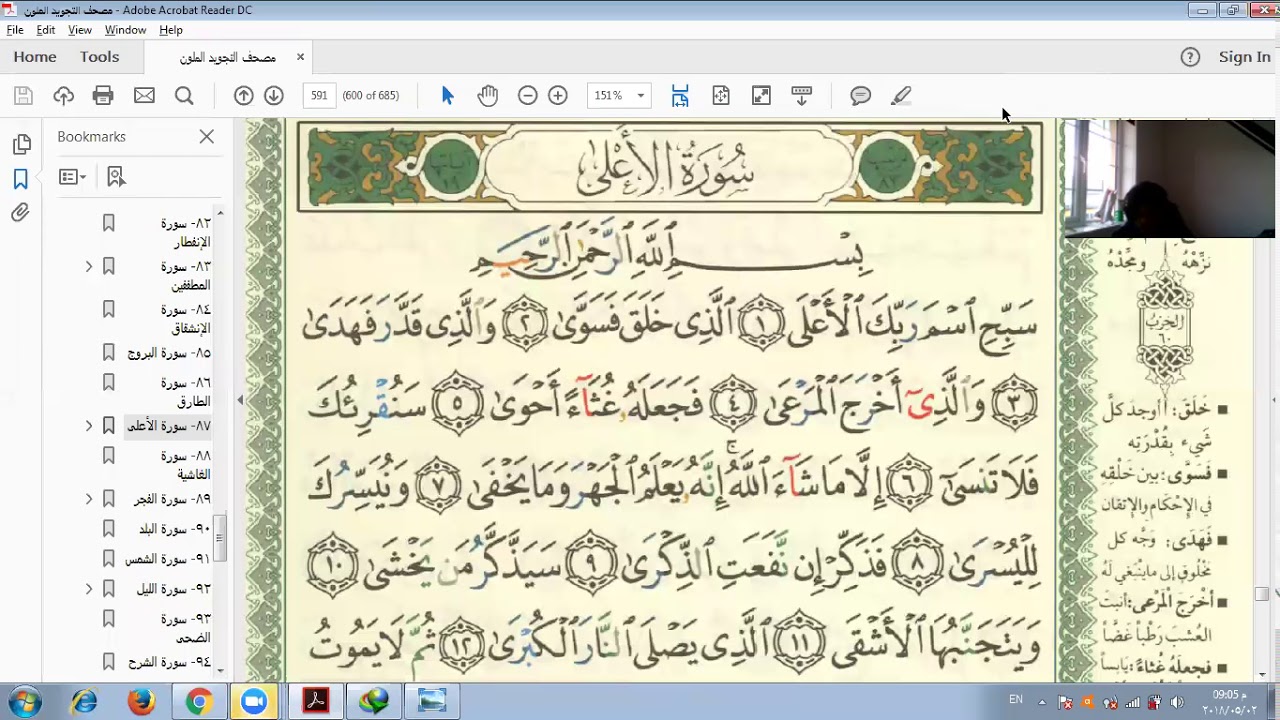Print the document using printer icon
The width and height of the screenshot is (1280, 720).
pyautogui.click(x=103, y=96)
